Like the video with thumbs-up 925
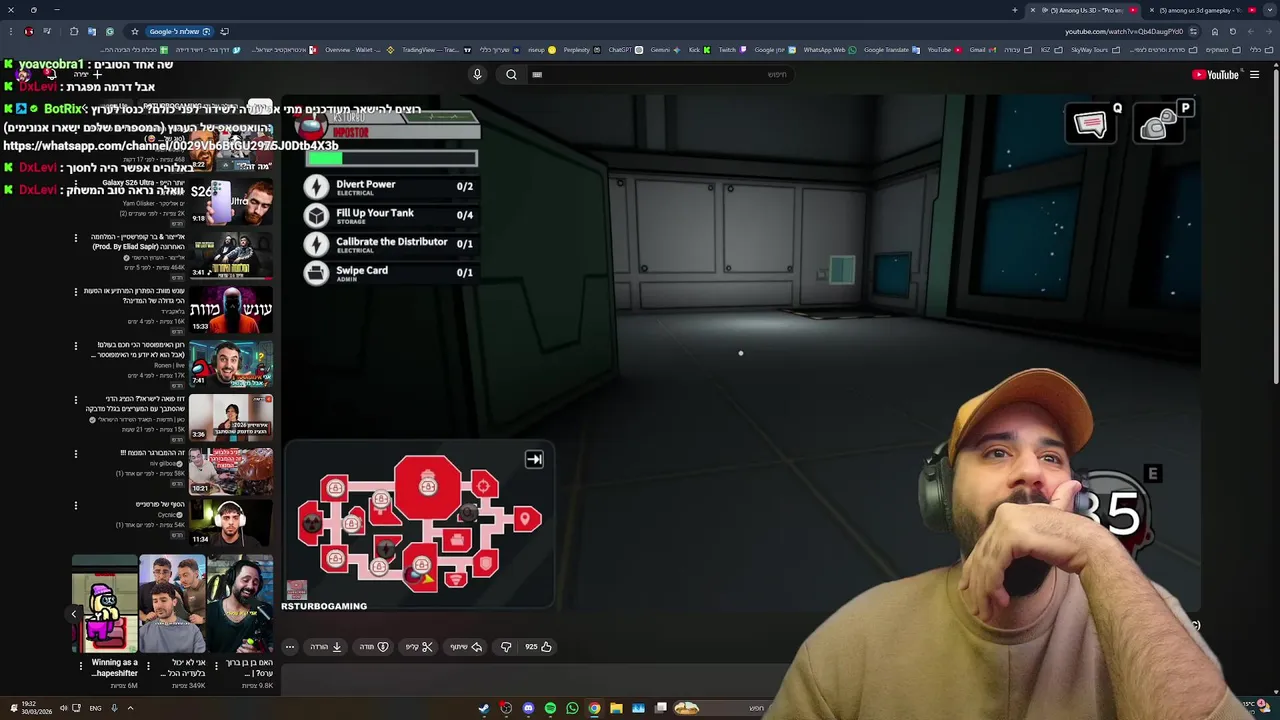 click(538, 647)
